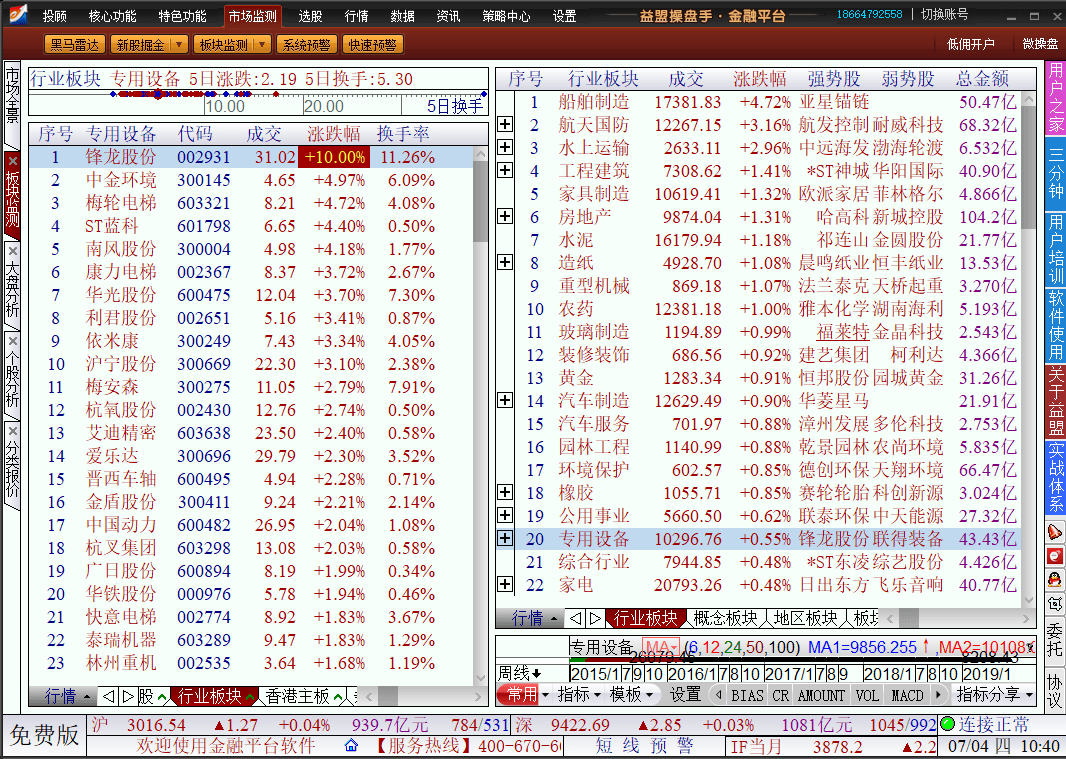Image resolution: width=1066 pixels, height=759 pixels.
Task: Click right arrow beside 行情 in stock list tabs
Action: coord(127,696)
